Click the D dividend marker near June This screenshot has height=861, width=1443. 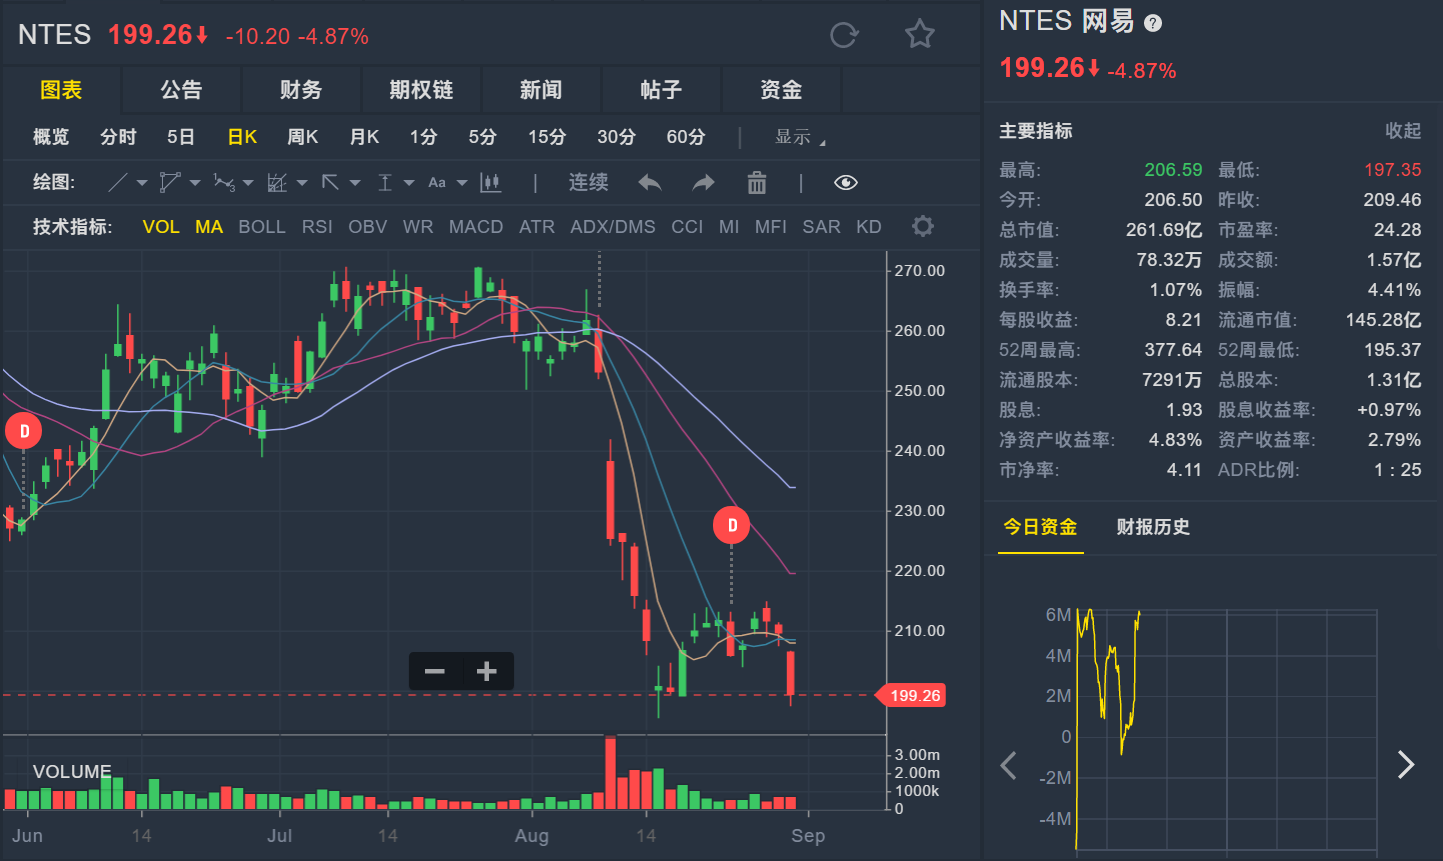(x=24, y=432)
